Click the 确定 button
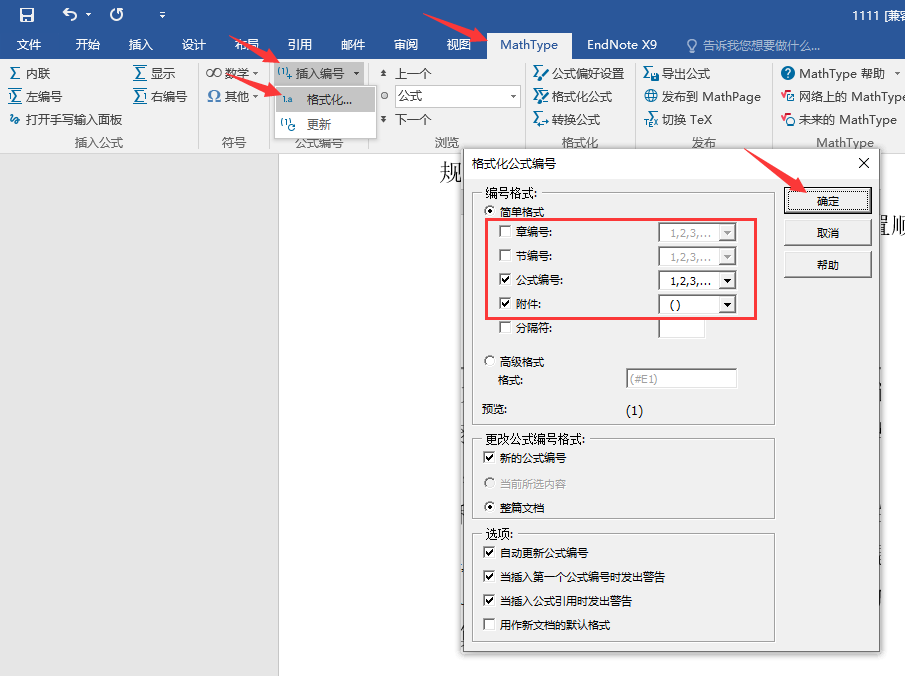Viewport: 905px width, 676px height. coord(828,201)
